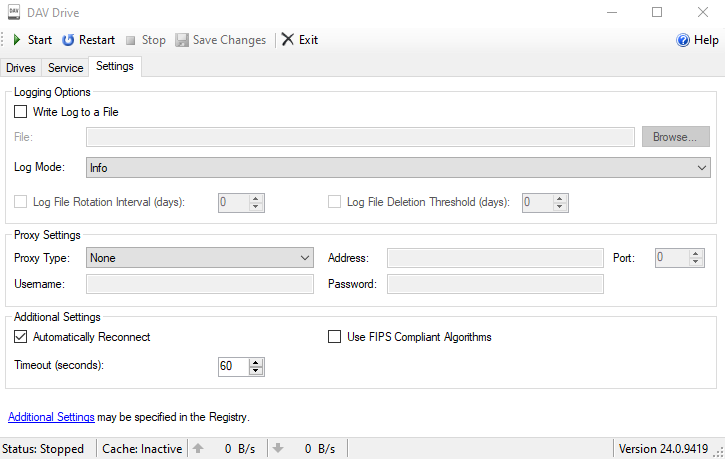Click the Timeout seconds input field

click(x=232, y=367)
